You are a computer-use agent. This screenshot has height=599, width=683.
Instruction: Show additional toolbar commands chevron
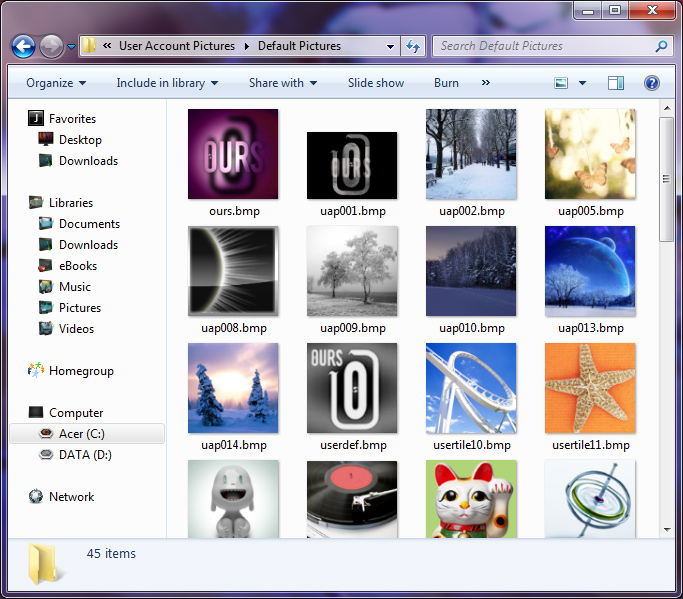coord(486,82)
